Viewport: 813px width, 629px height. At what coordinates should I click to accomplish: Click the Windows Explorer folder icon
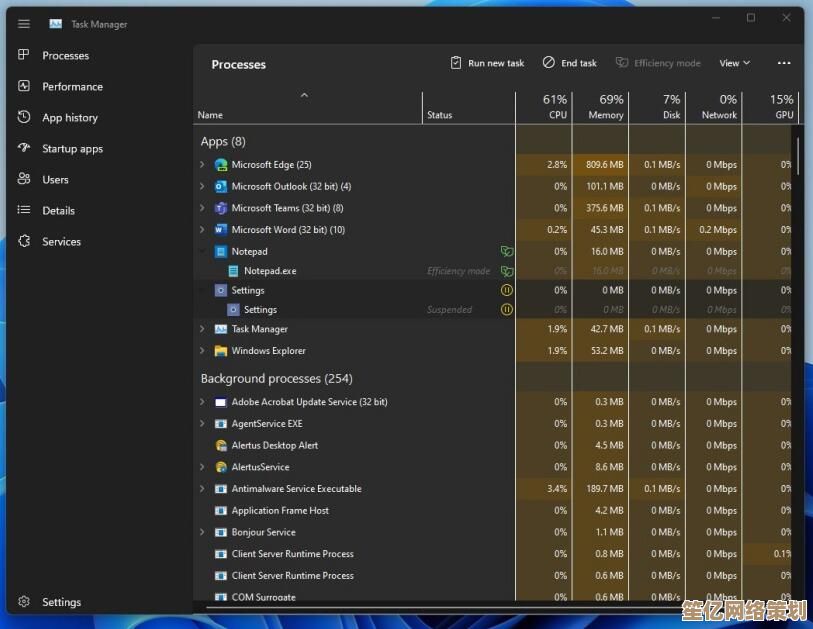221,351
